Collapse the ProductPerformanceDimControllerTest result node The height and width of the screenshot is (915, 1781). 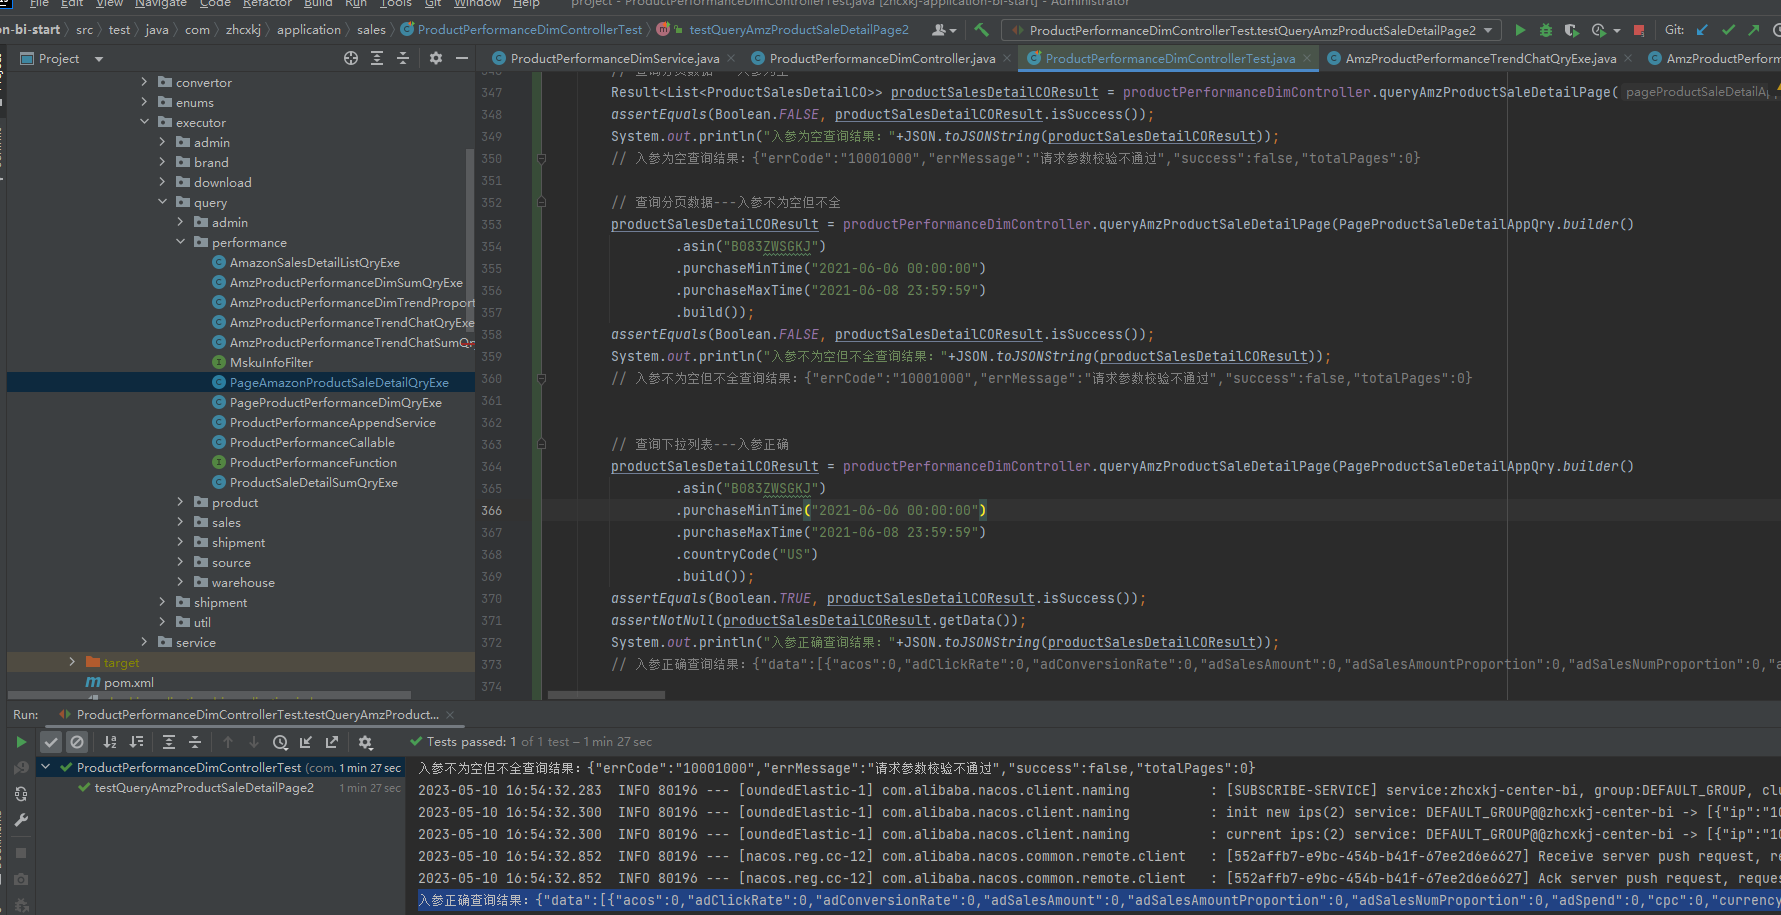45,767
